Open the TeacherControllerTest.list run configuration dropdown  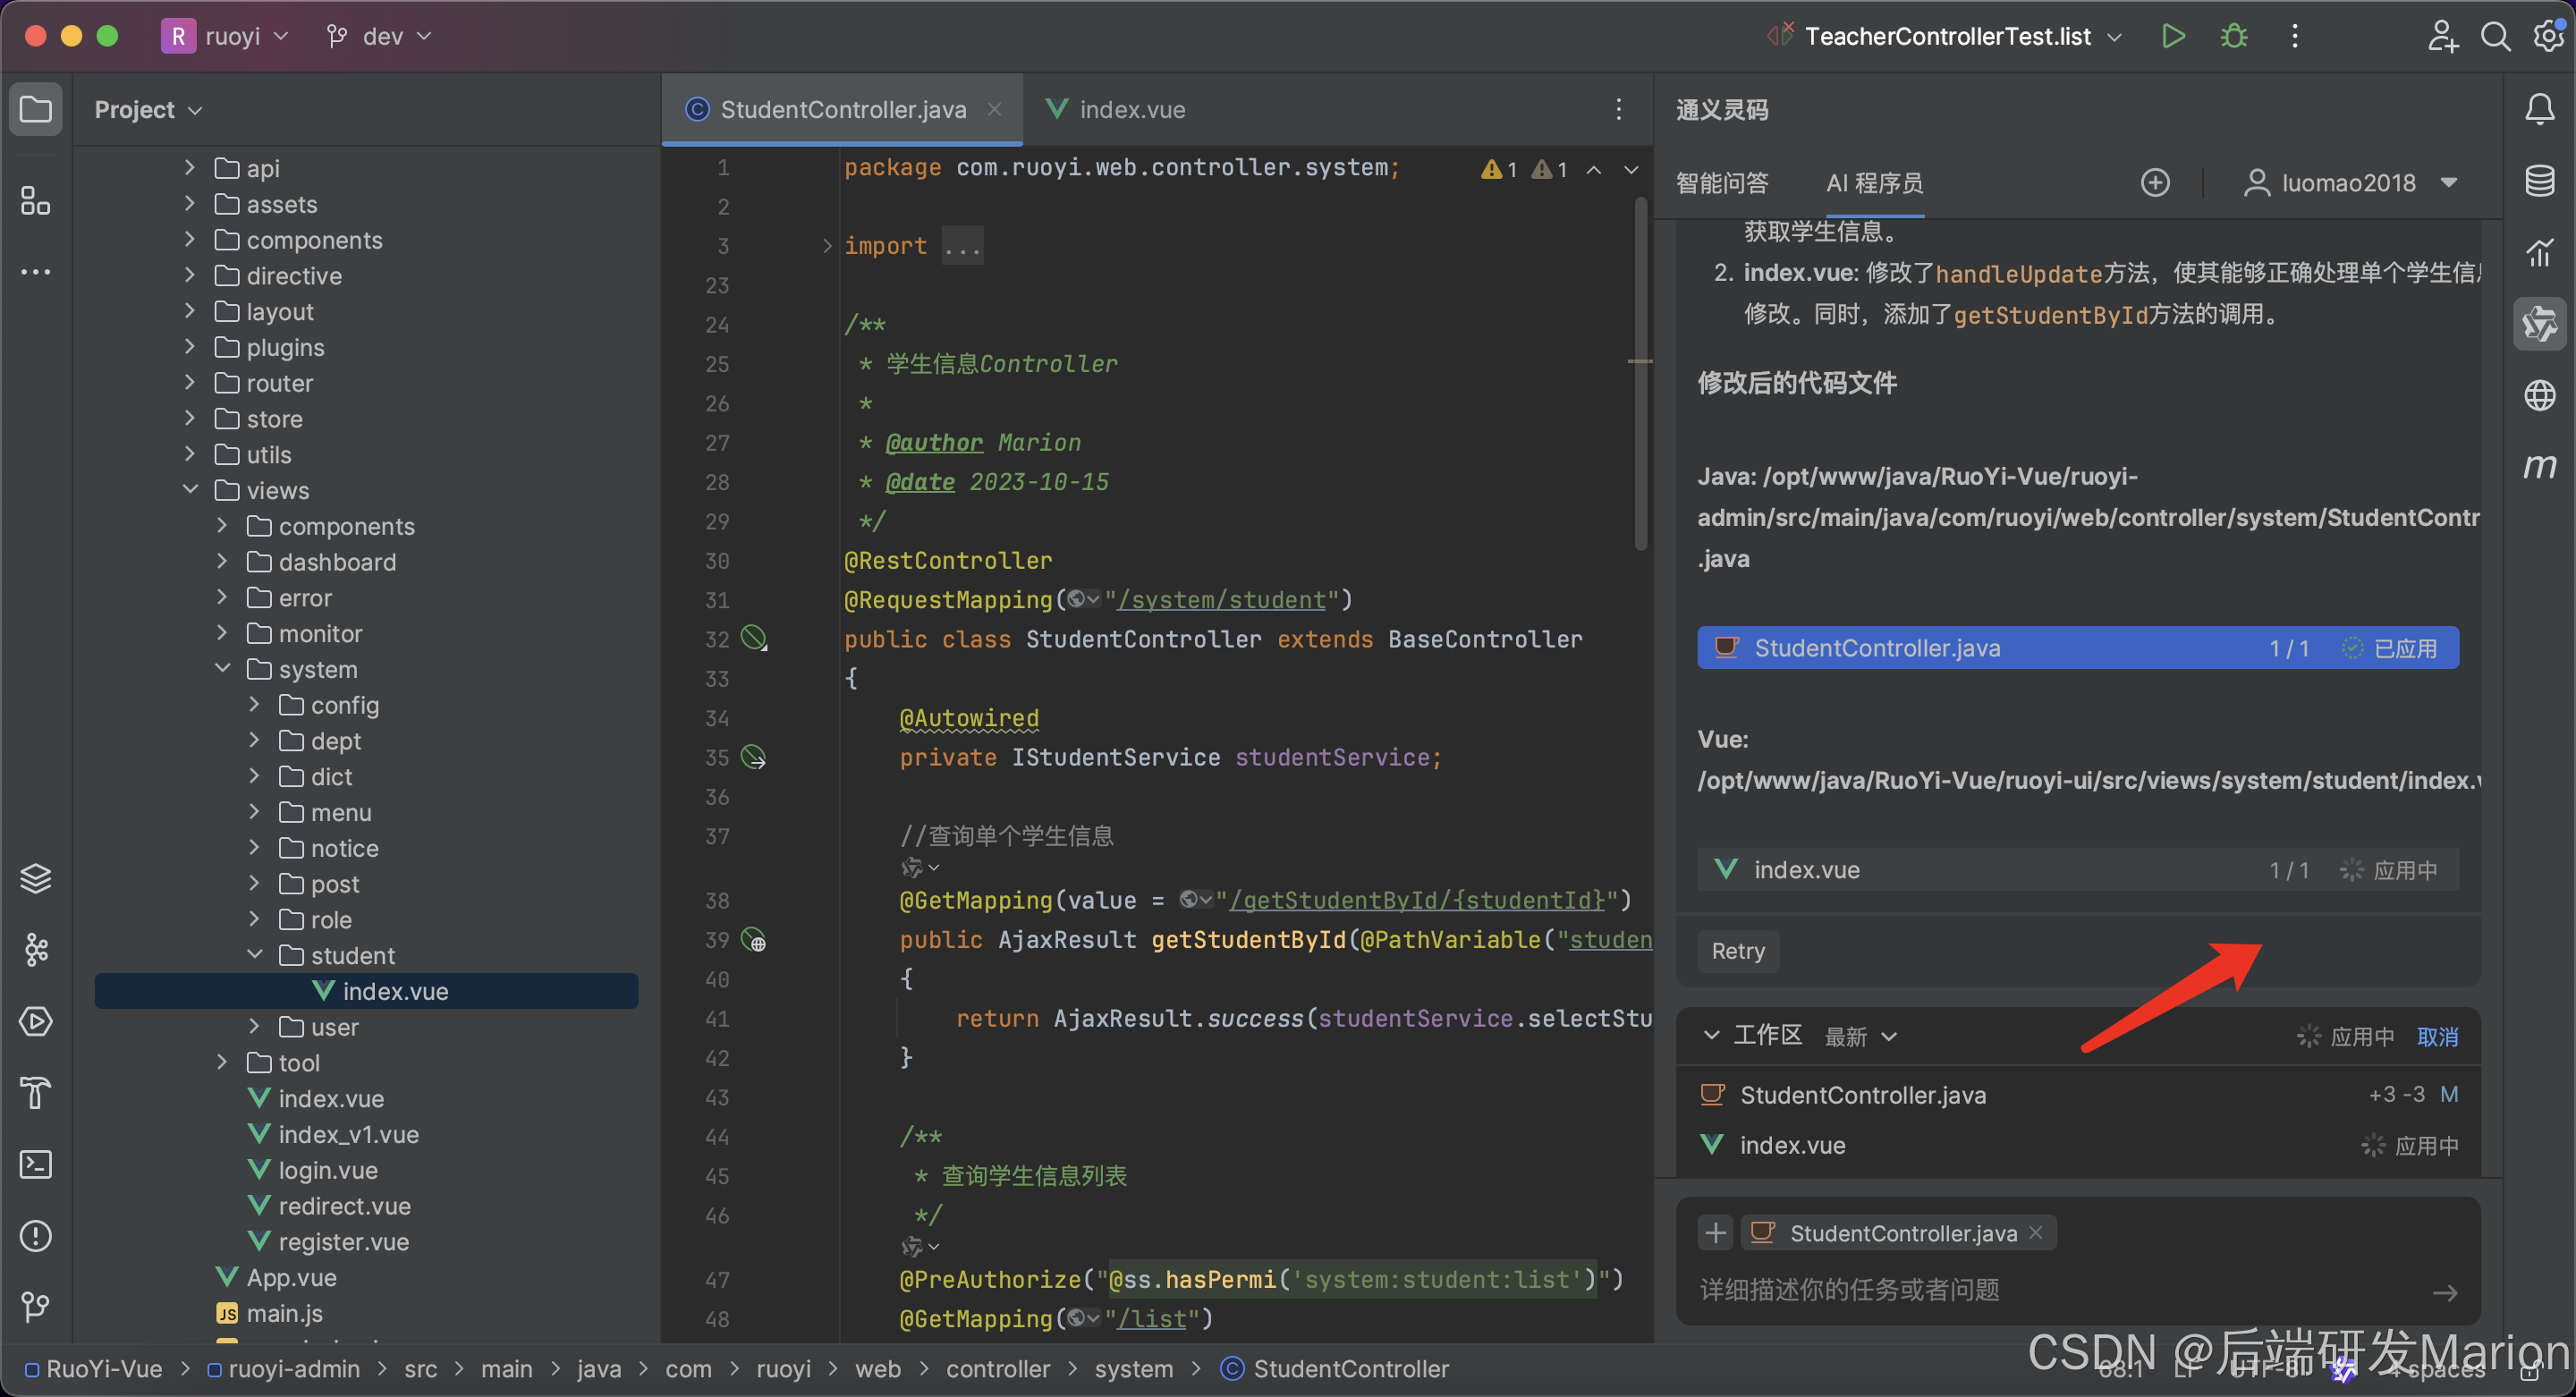pos(1947,36)
